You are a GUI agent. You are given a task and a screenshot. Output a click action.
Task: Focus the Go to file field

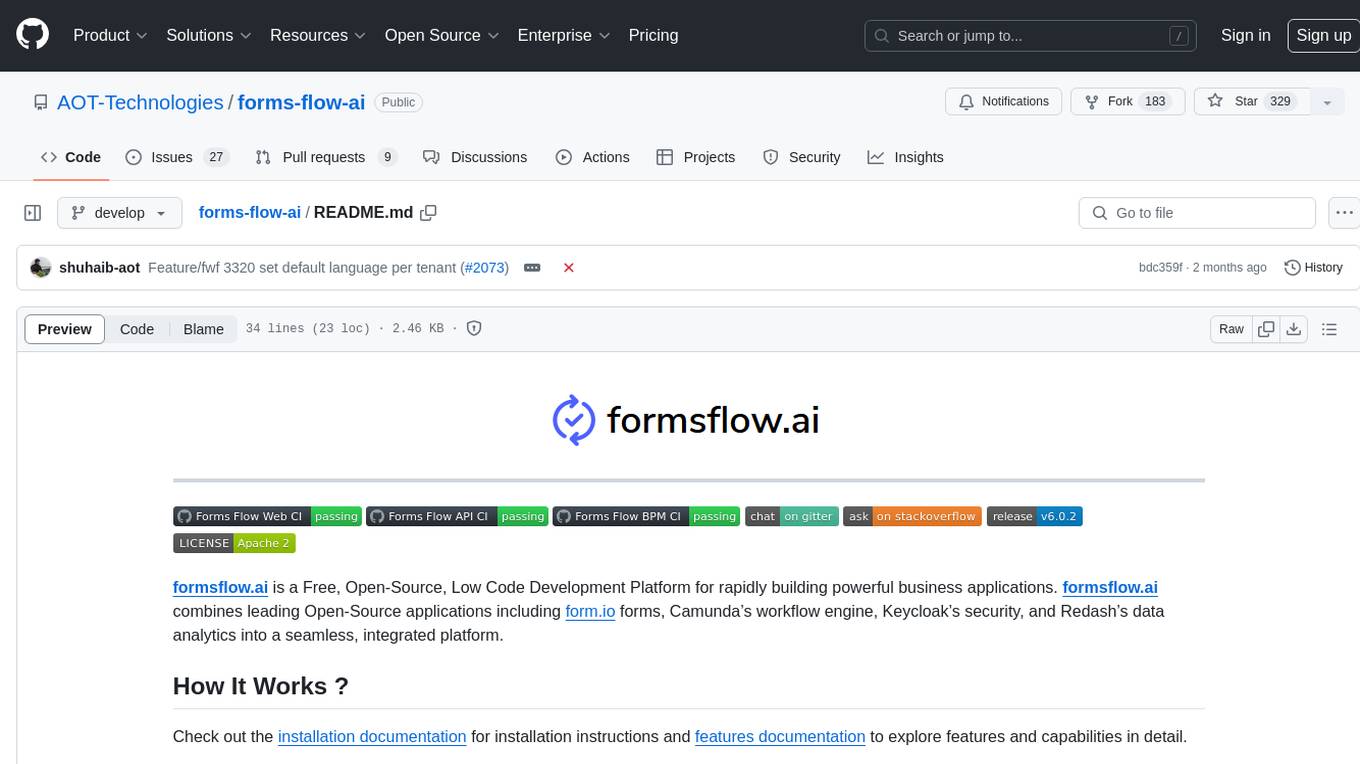click(x=1197, y=213)
